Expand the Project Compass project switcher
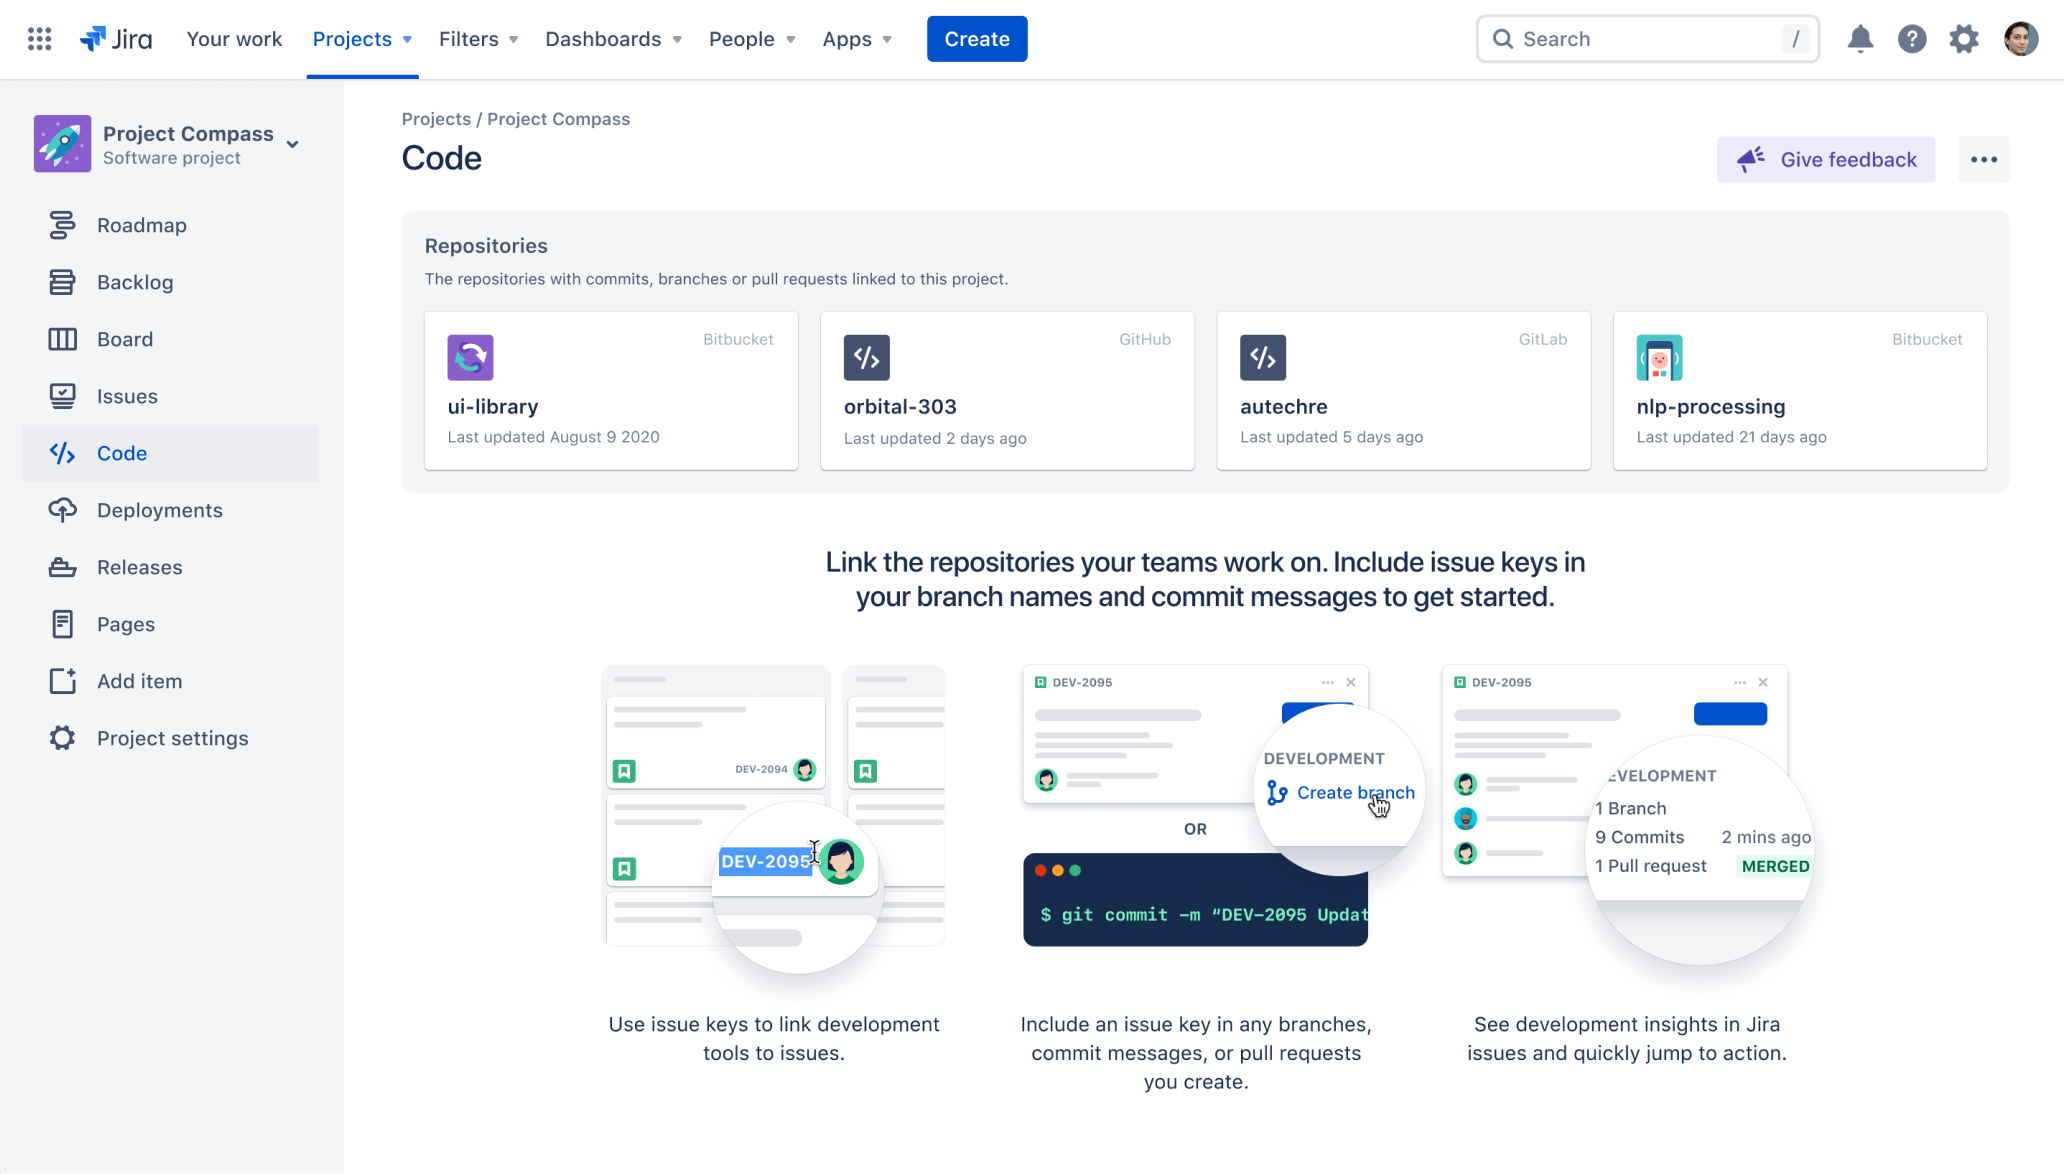 (293, 142)
